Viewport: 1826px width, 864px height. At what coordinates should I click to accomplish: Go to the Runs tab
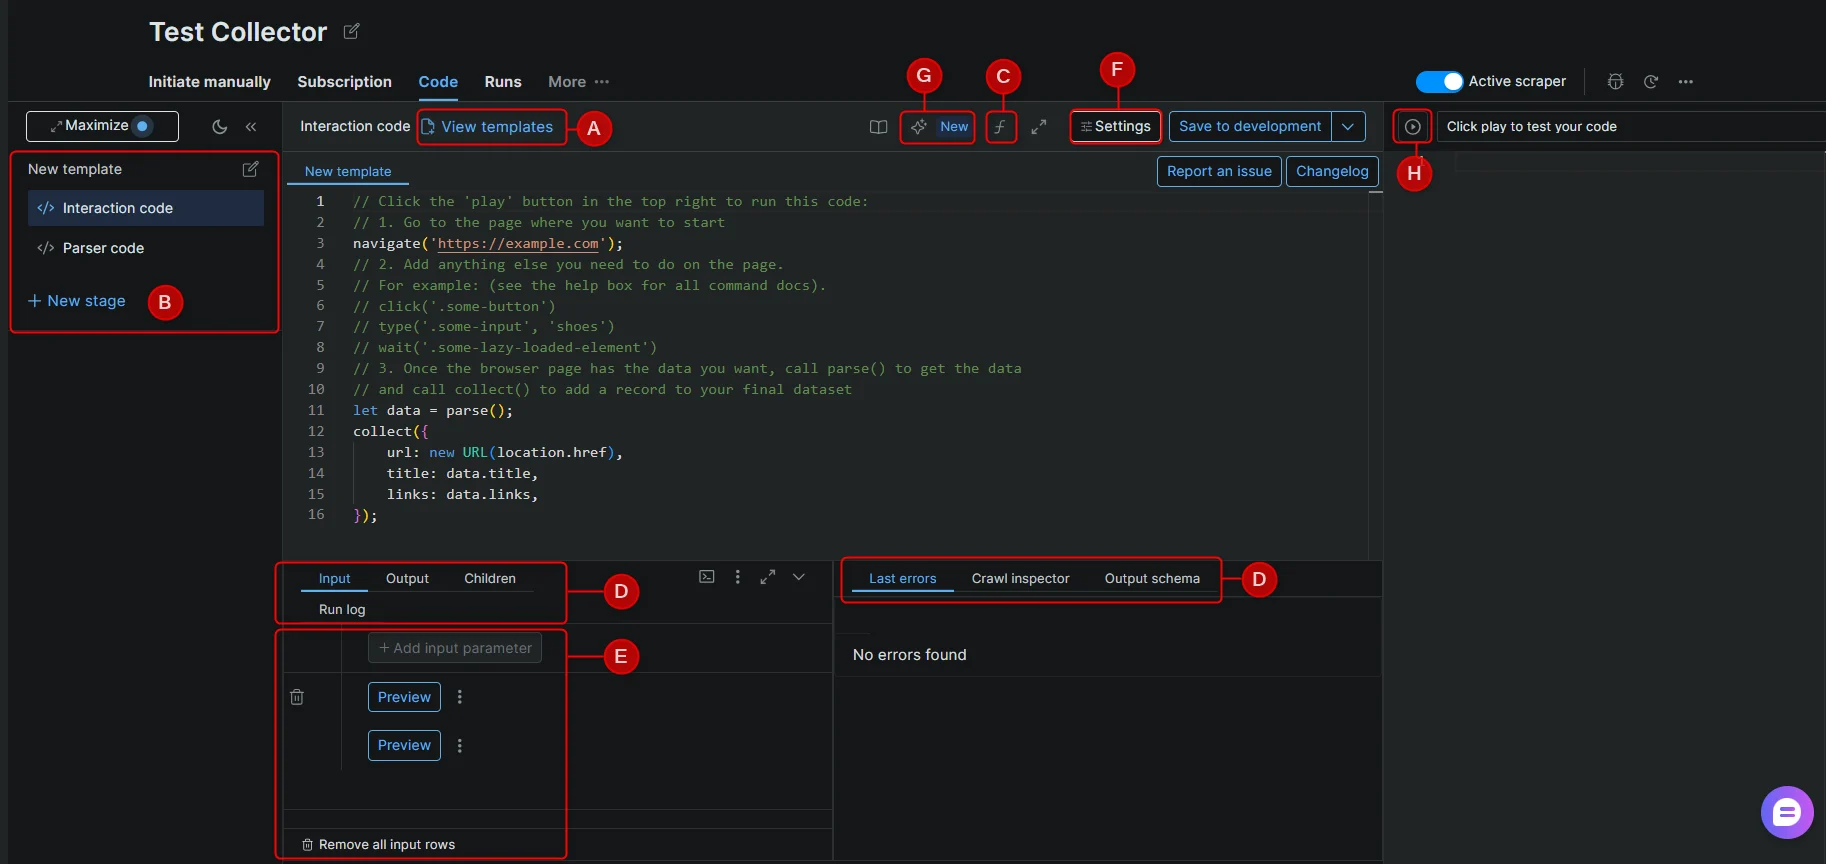pos(503,82)
